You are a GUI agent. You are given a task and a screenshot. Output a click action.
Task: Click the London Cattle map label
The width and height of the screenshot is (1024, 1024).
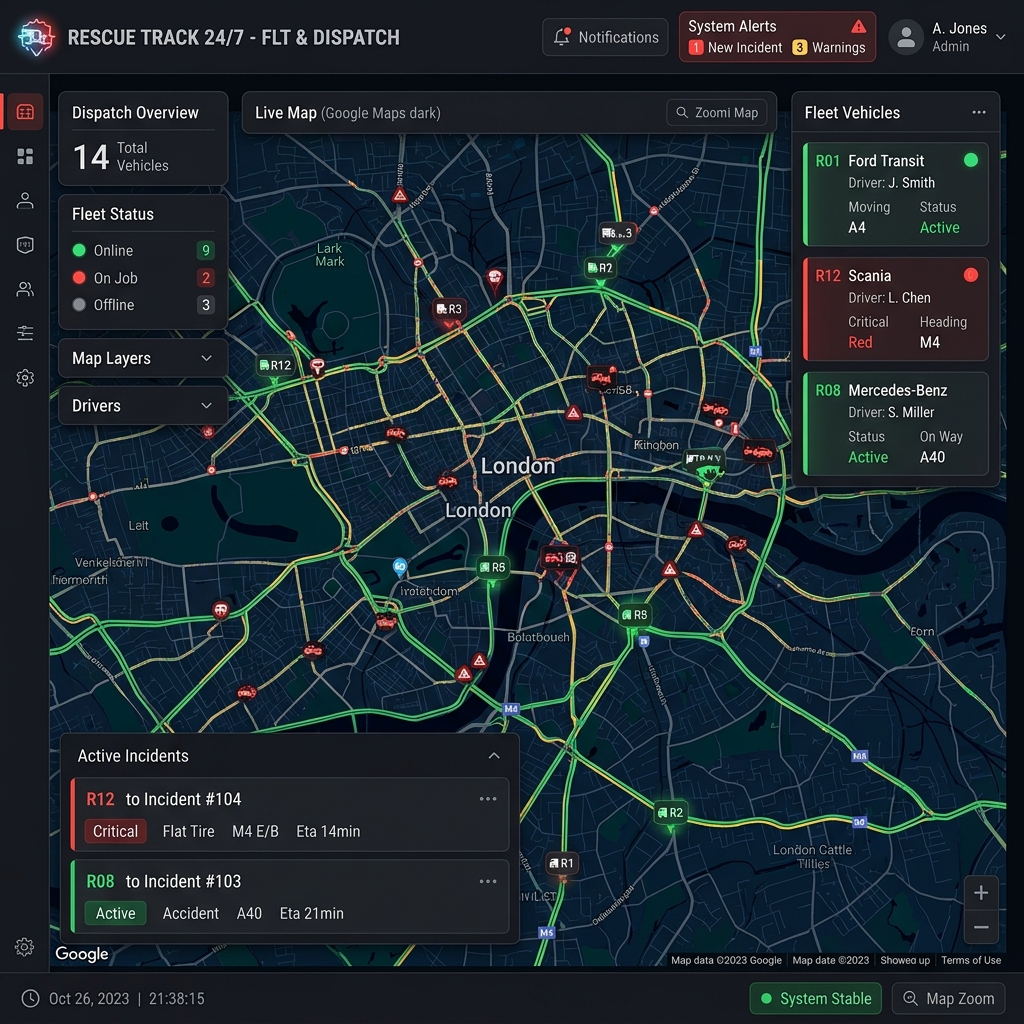coord(812,857)
